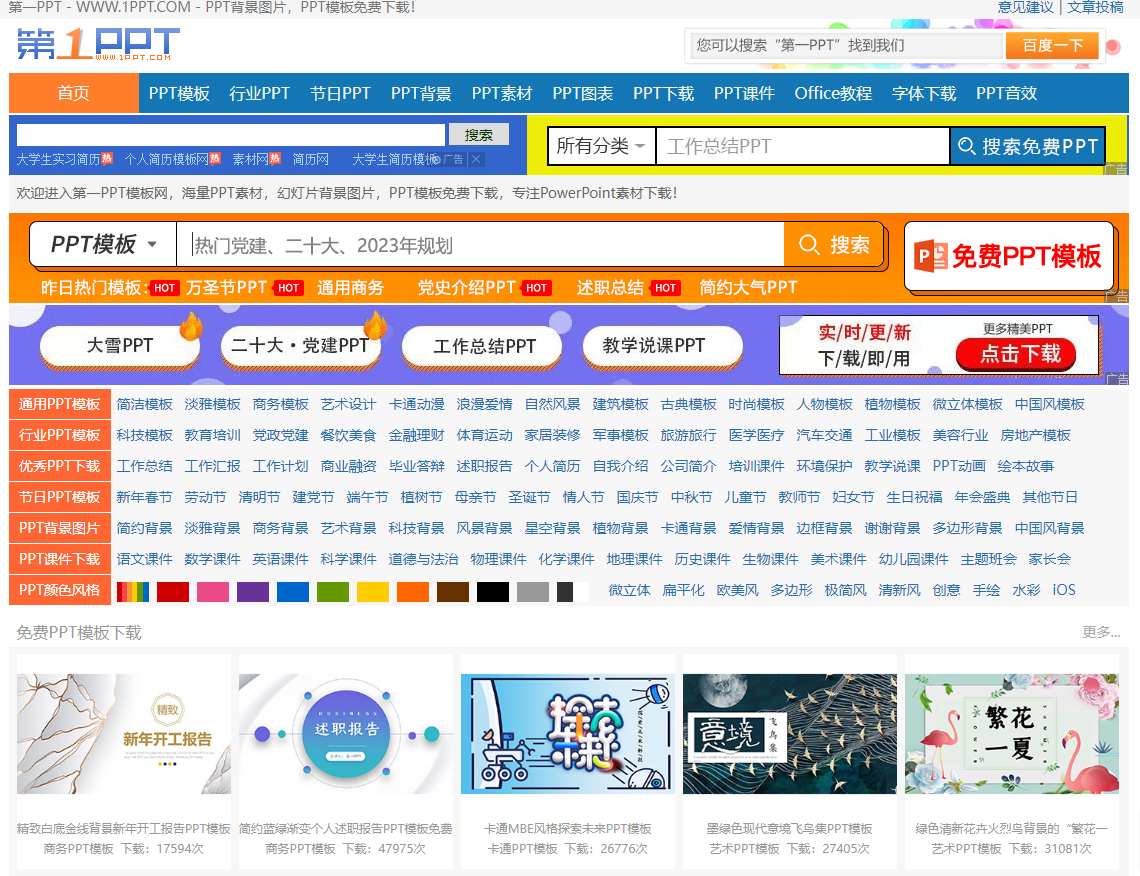Image resolution: width=1140 pixels, height=876 pixels.
Task: Click the HOT badge next to 万圣节PPT
Action: (x=289, y=288)
